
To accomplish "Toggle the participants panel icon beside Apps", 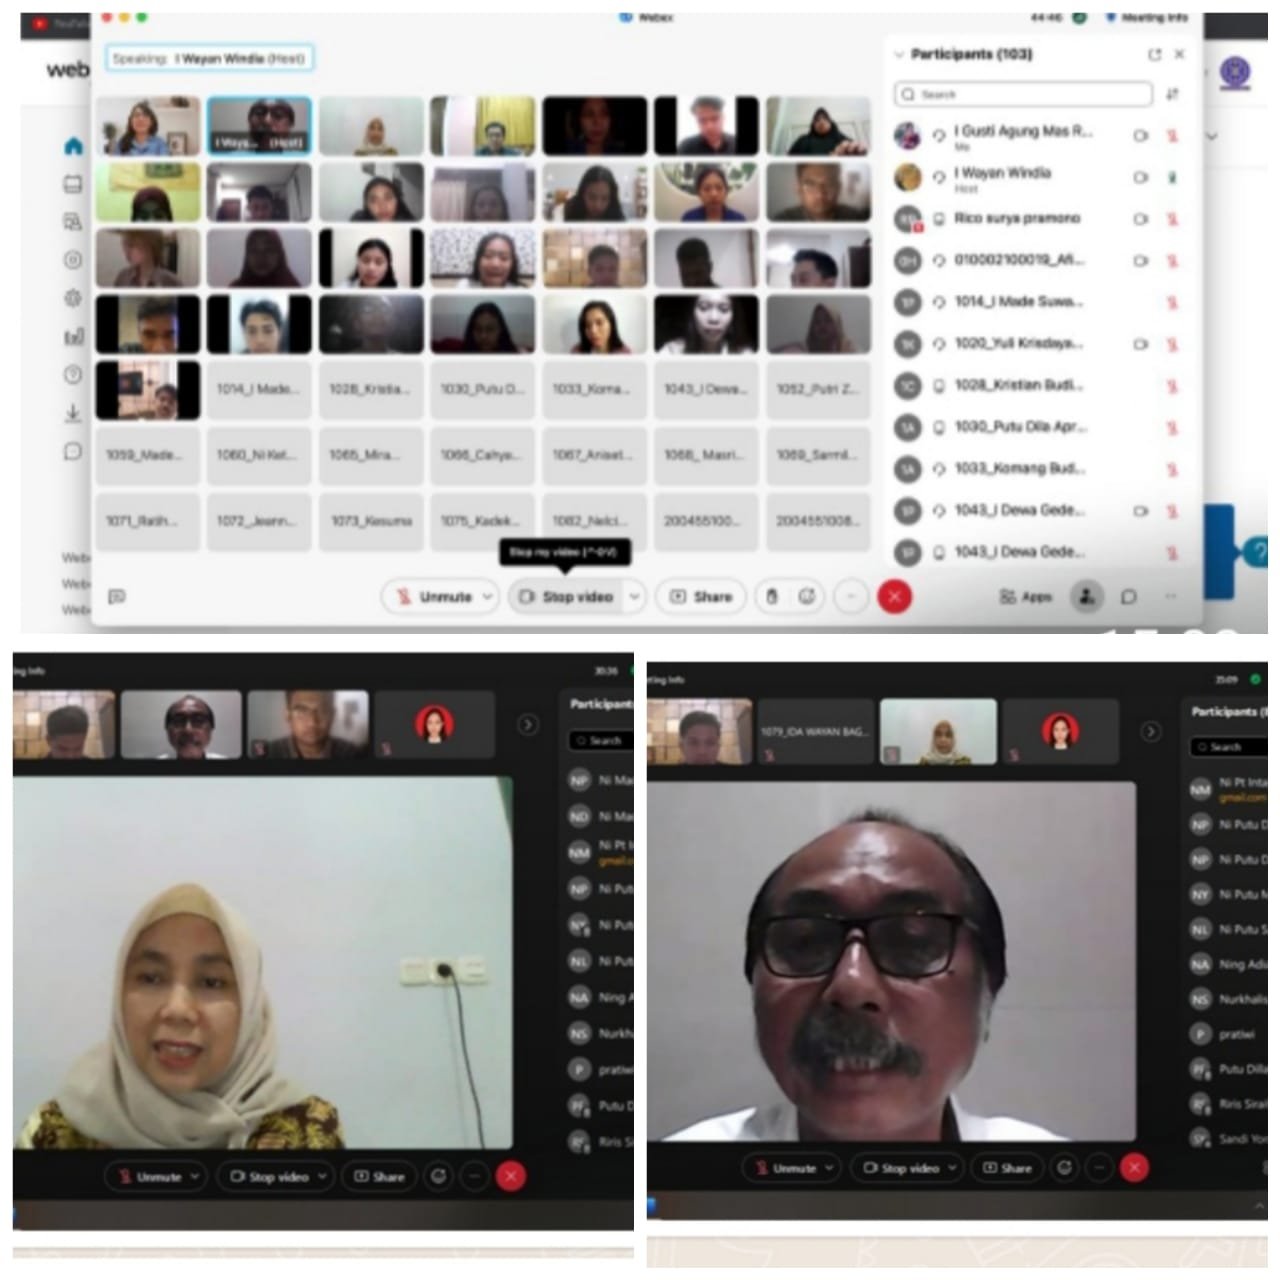I will (1086, 597).
